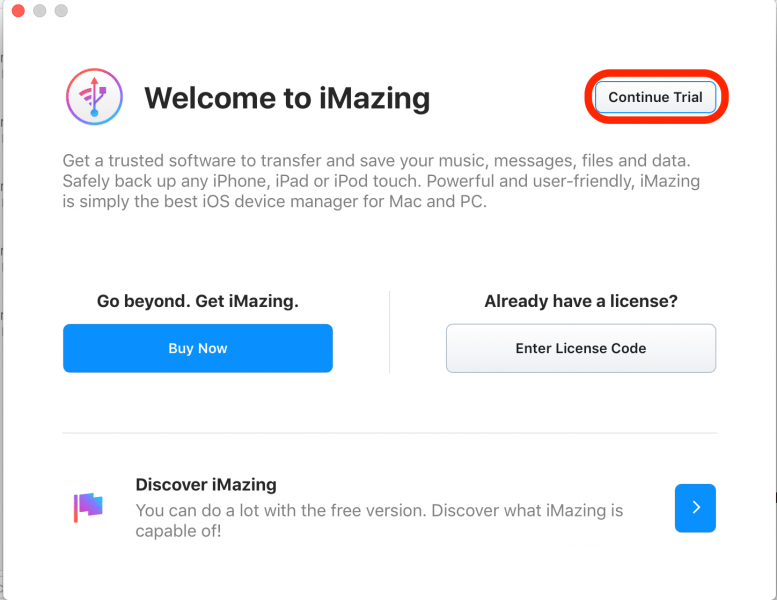Image resolution: width=777 pixels, height=600 pixels.
Task: Open Discover iMazing with the blue arrow
Action: pos(695,507)
